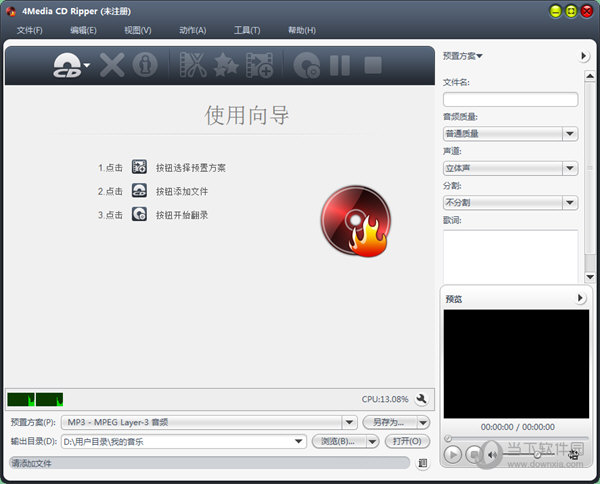The width and height of the screenshot is (600, 484).
Task: Click the Start Ripping disc toolbar icon
Action: click(307, 65)
